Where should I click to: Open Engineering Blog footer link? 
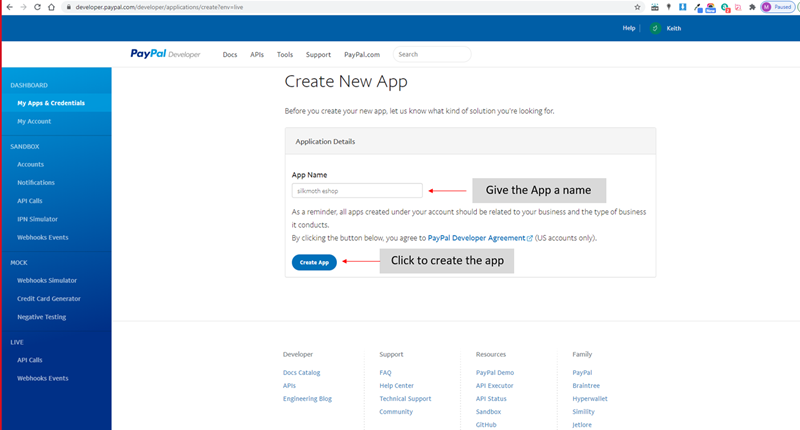click(x=307, y=399)
